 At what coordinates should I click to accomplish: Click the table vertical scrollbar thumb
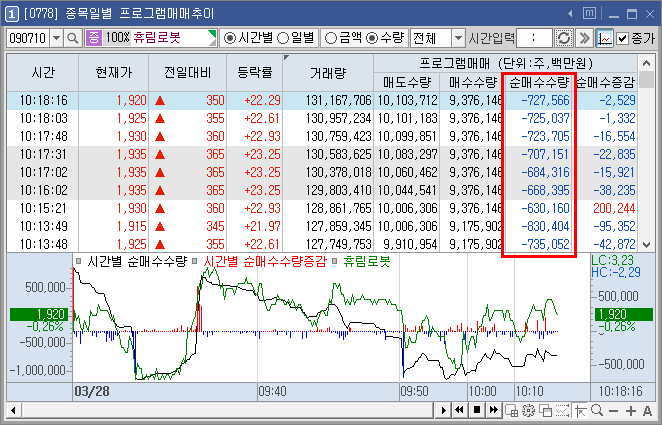[x=646, y=79]
